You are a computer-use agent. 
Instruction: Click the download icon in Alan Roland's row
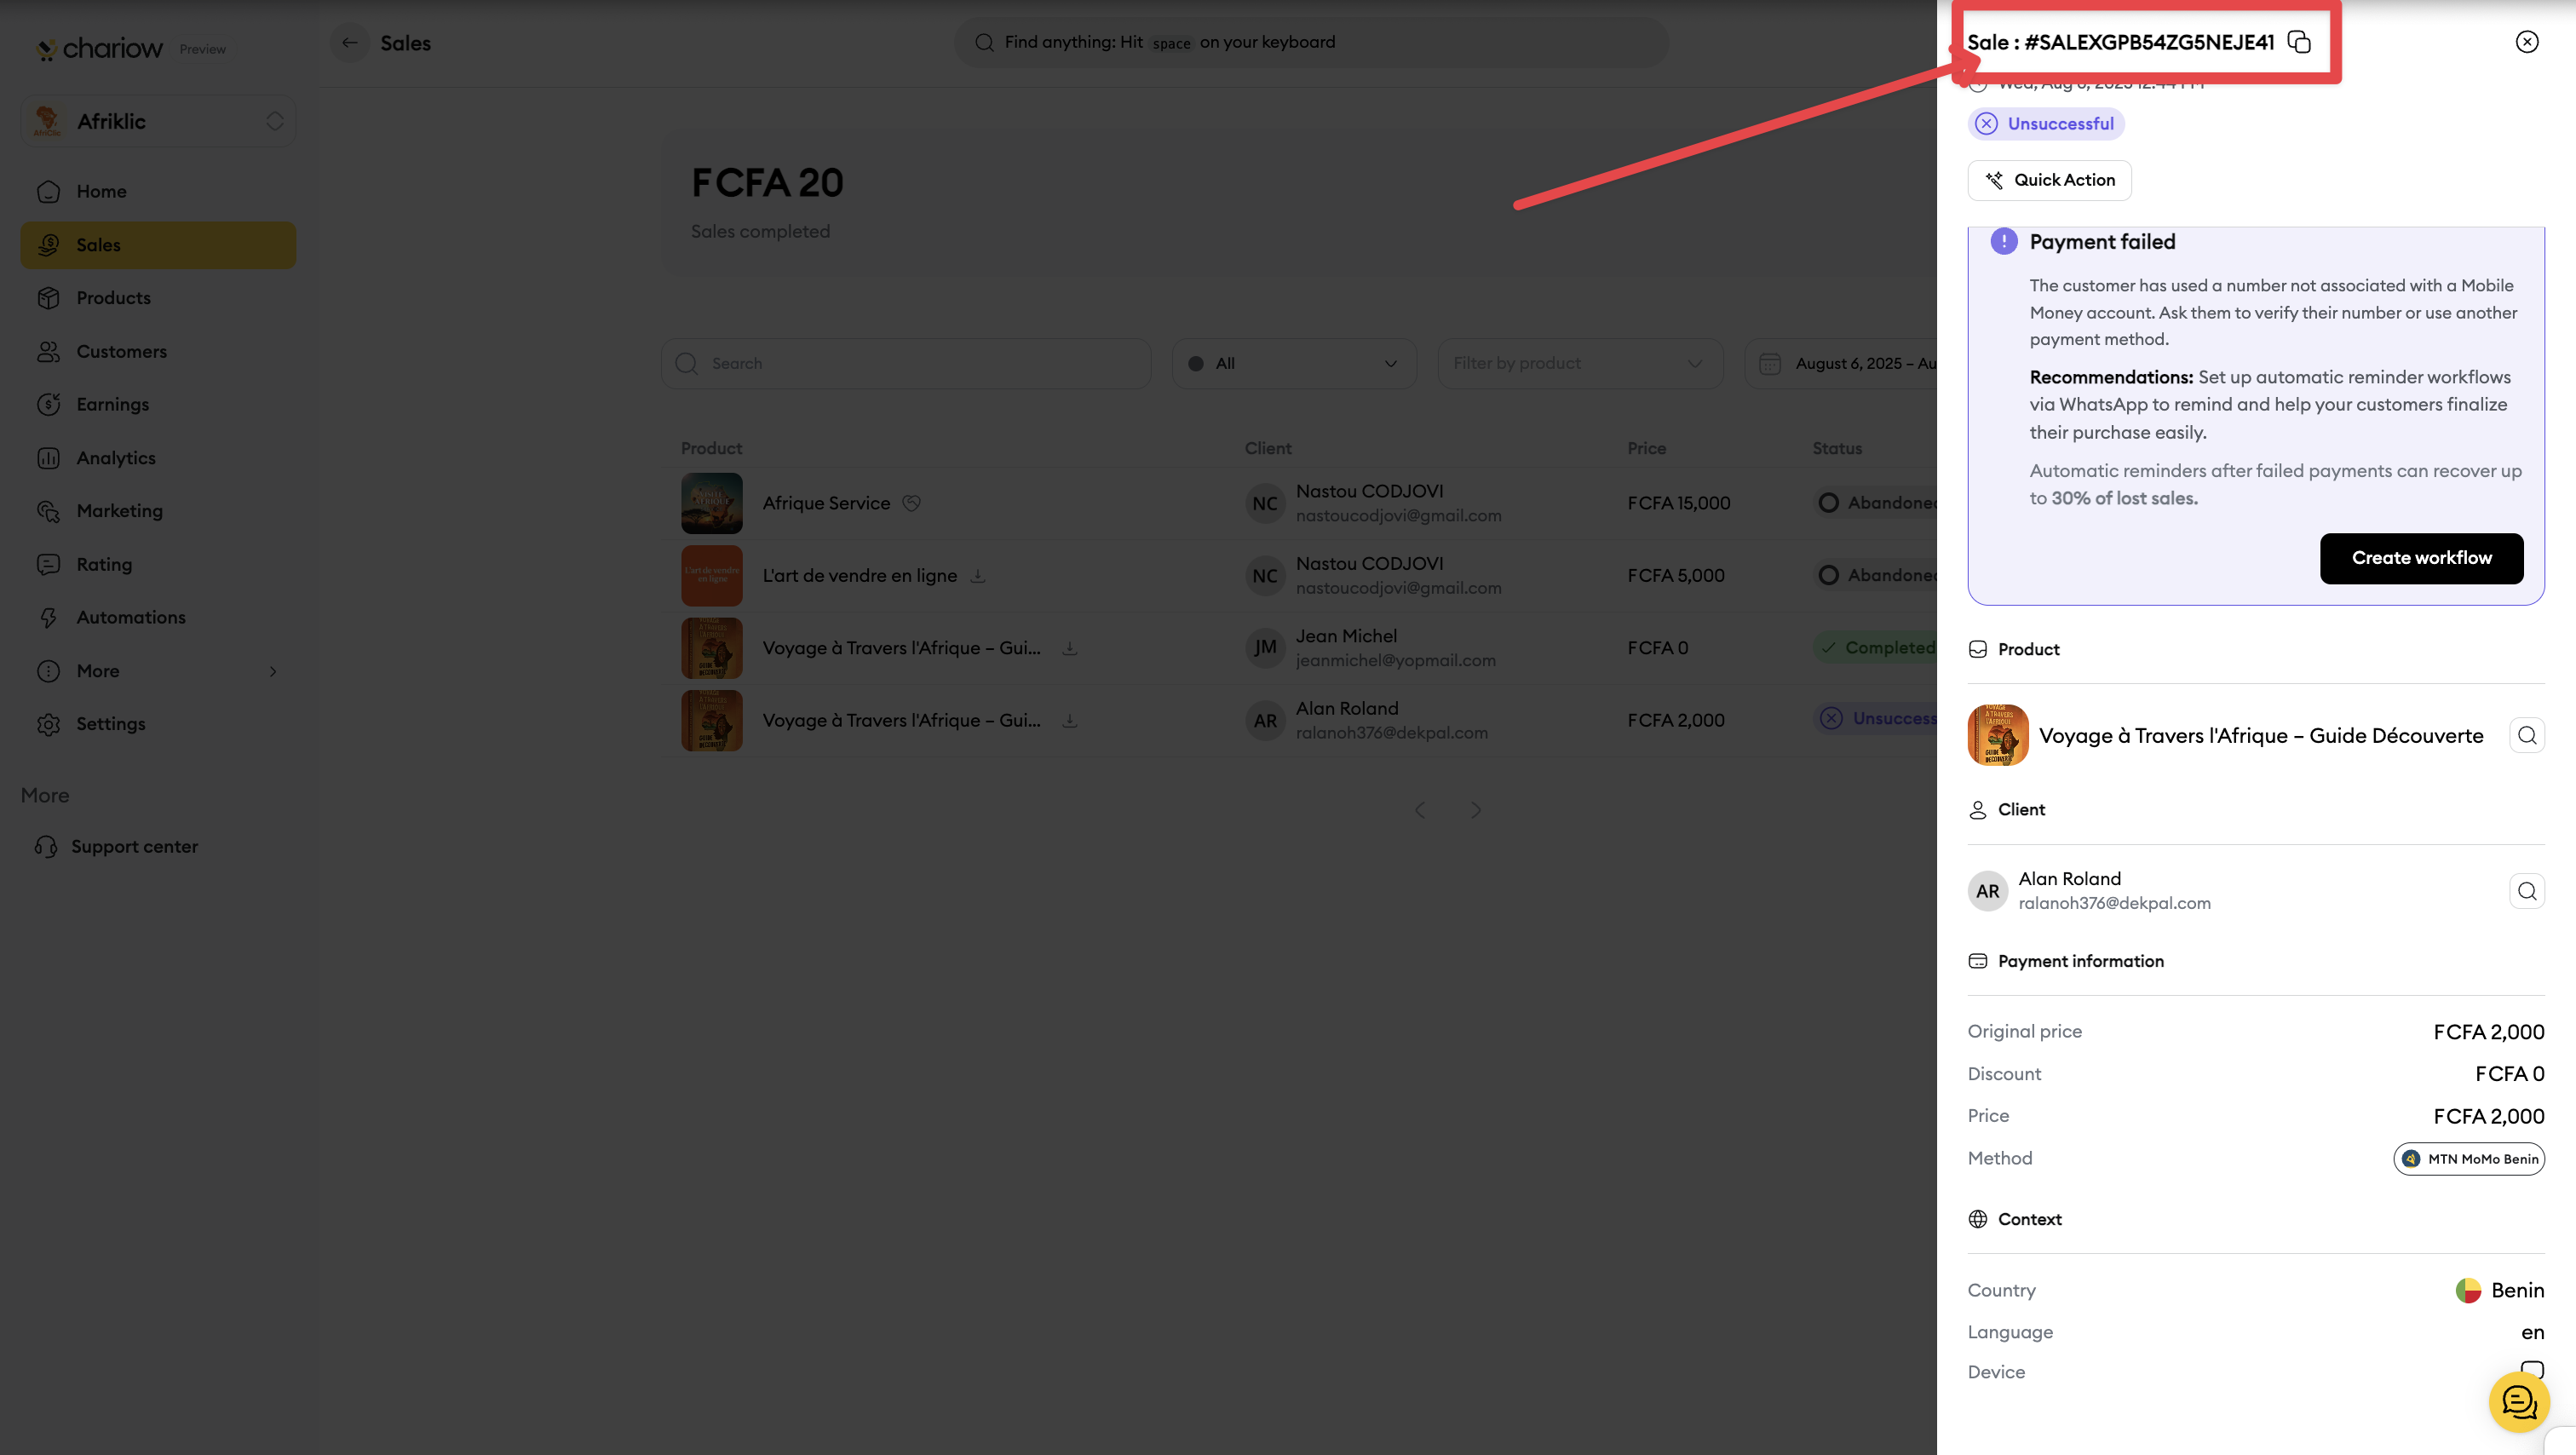(x=1069, y=720)
